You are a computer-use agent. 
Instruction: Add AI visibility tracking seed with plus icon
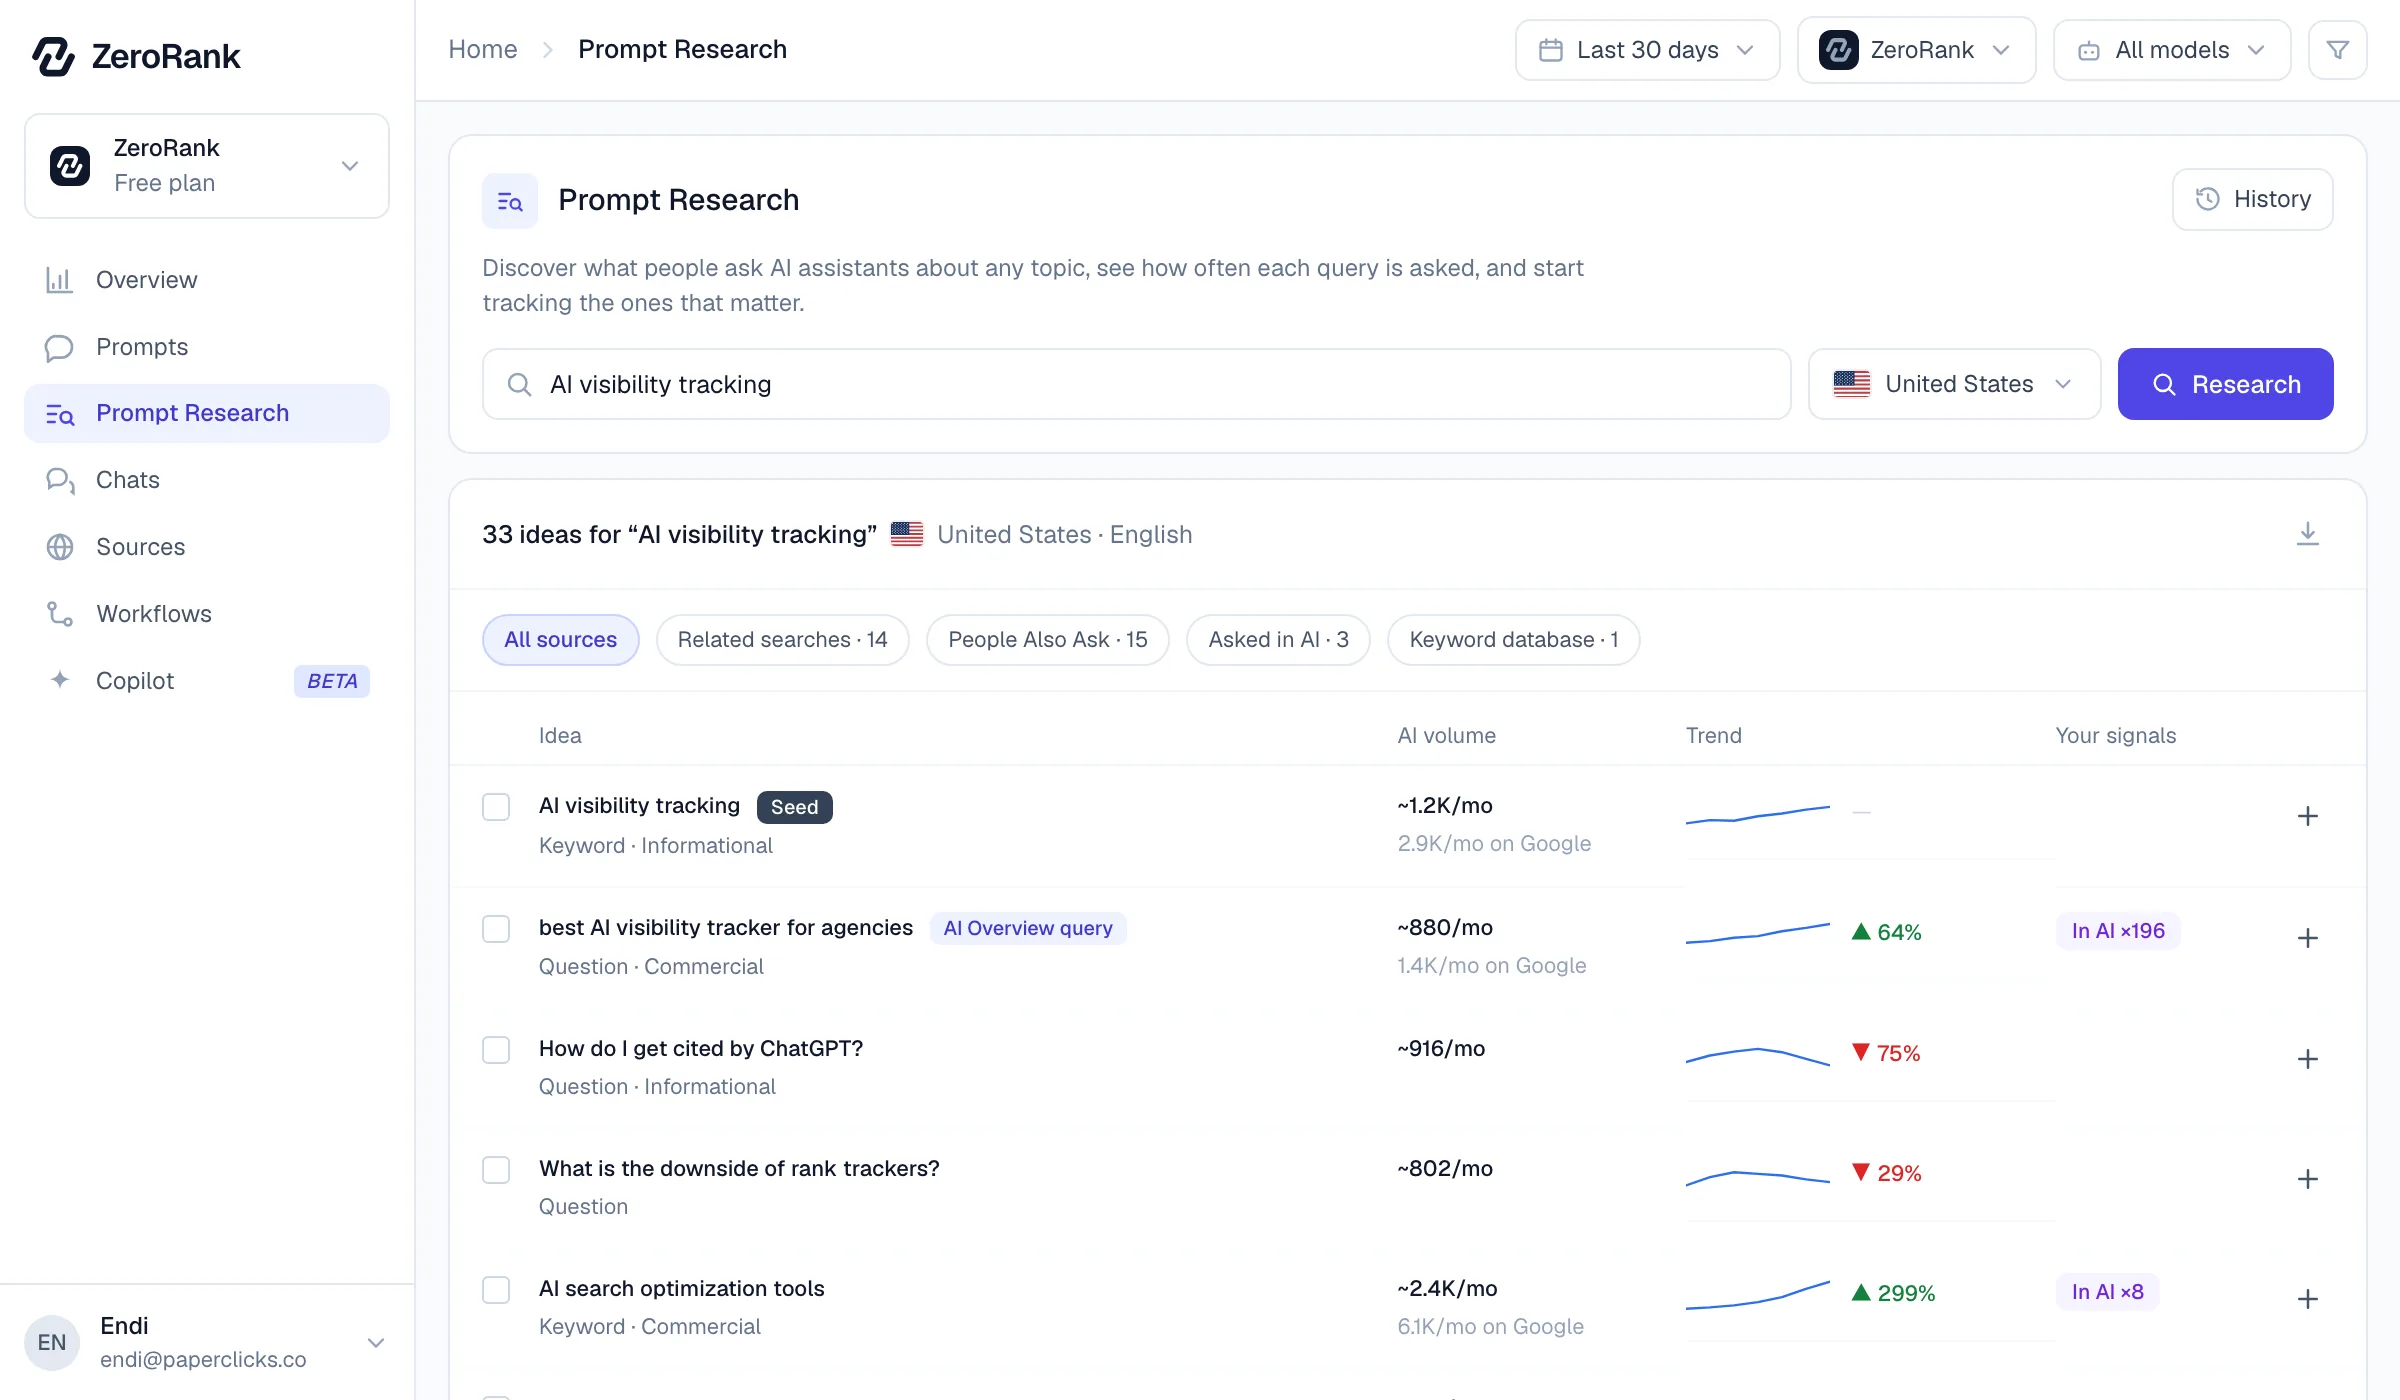pos(2308,816)
